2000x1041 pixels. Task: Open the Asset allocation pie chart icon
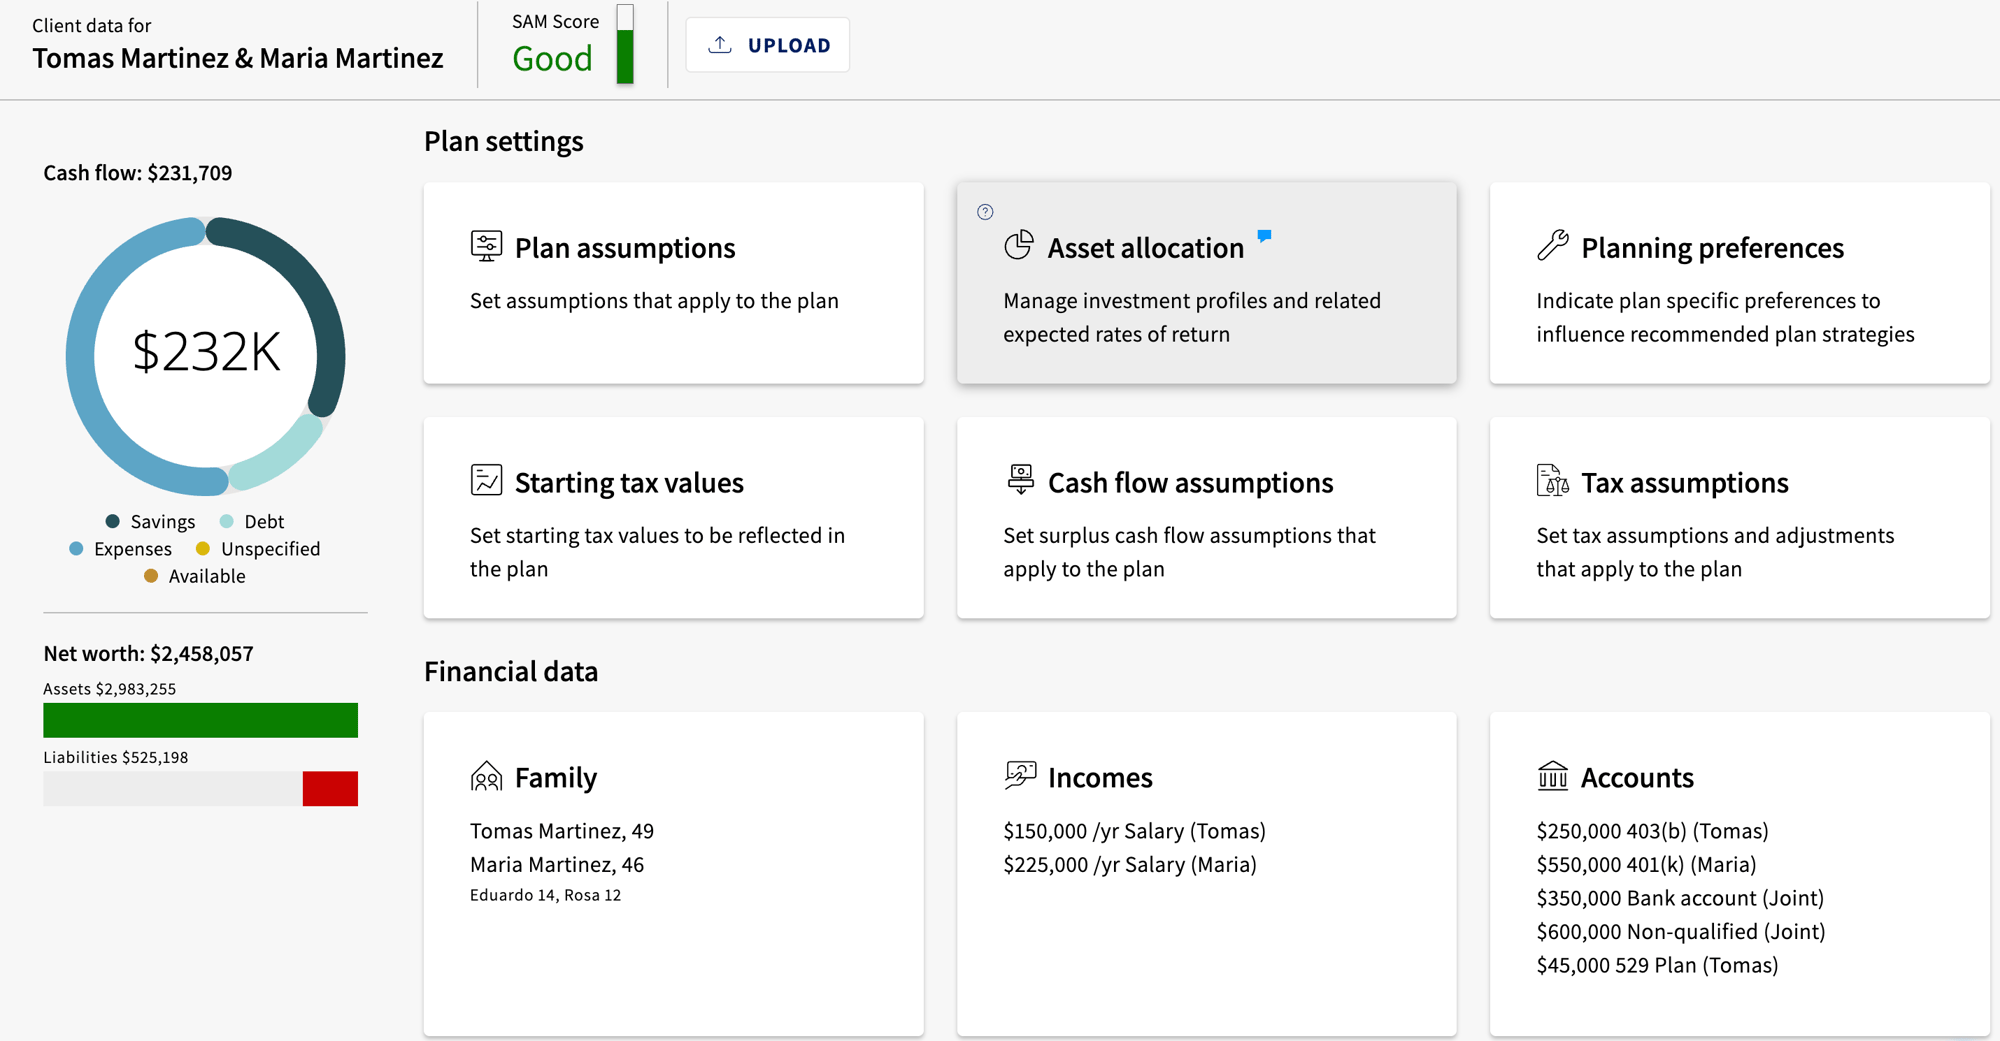(1019, 245)
